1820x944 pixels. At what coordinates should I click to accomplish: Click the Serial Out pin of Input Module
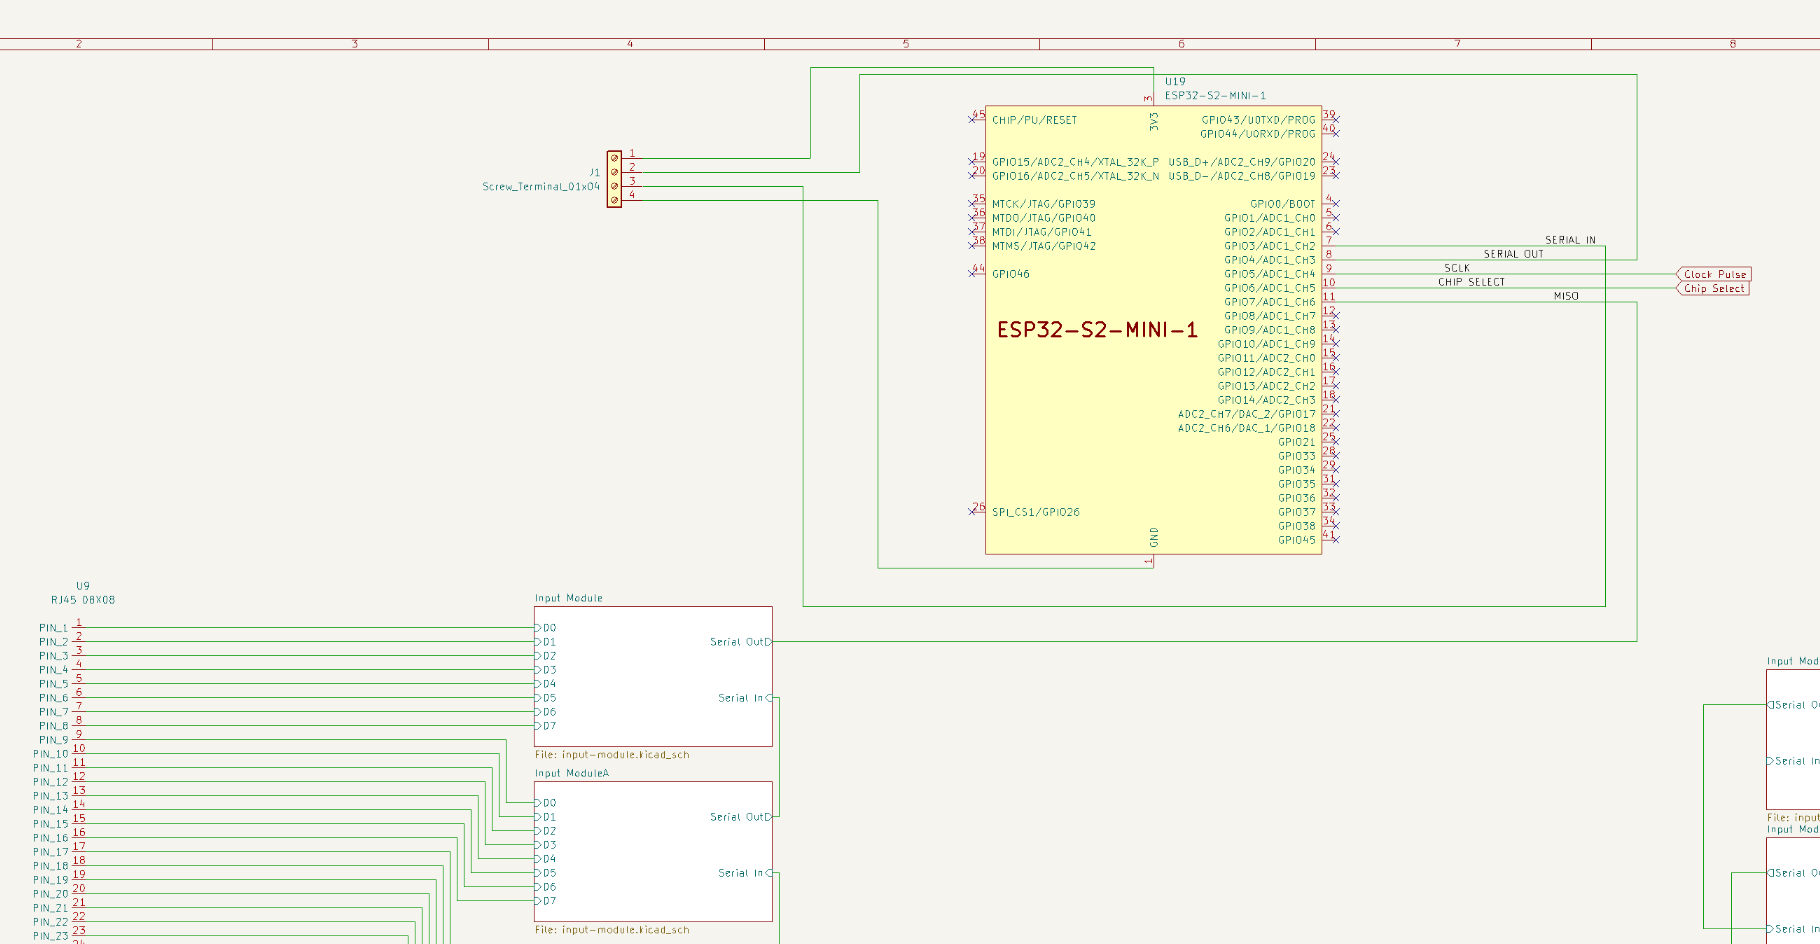[x=739, y=642]
